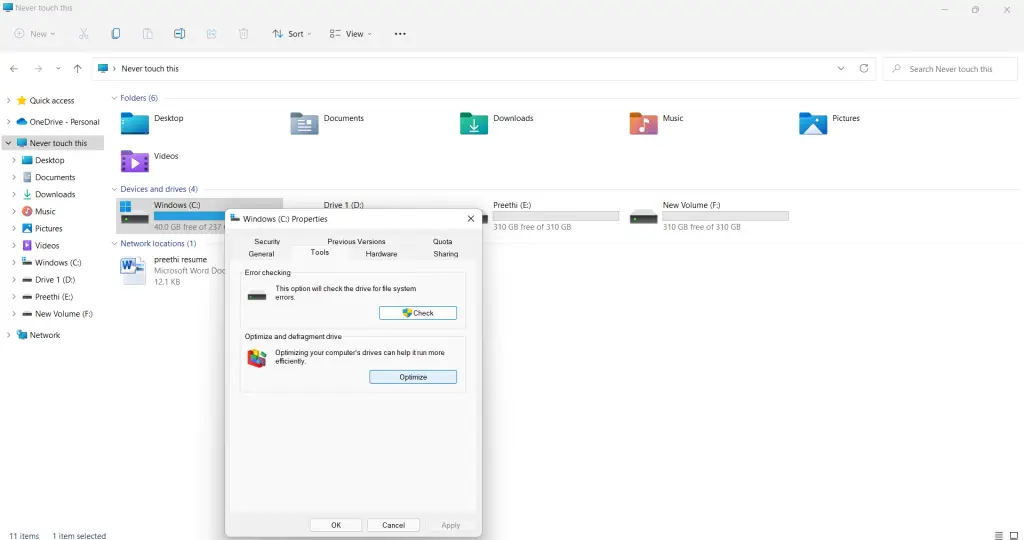Select Windows (C:) in navigation pane
The height and width of the screenshot is (540, 1024).
(58, 262)
